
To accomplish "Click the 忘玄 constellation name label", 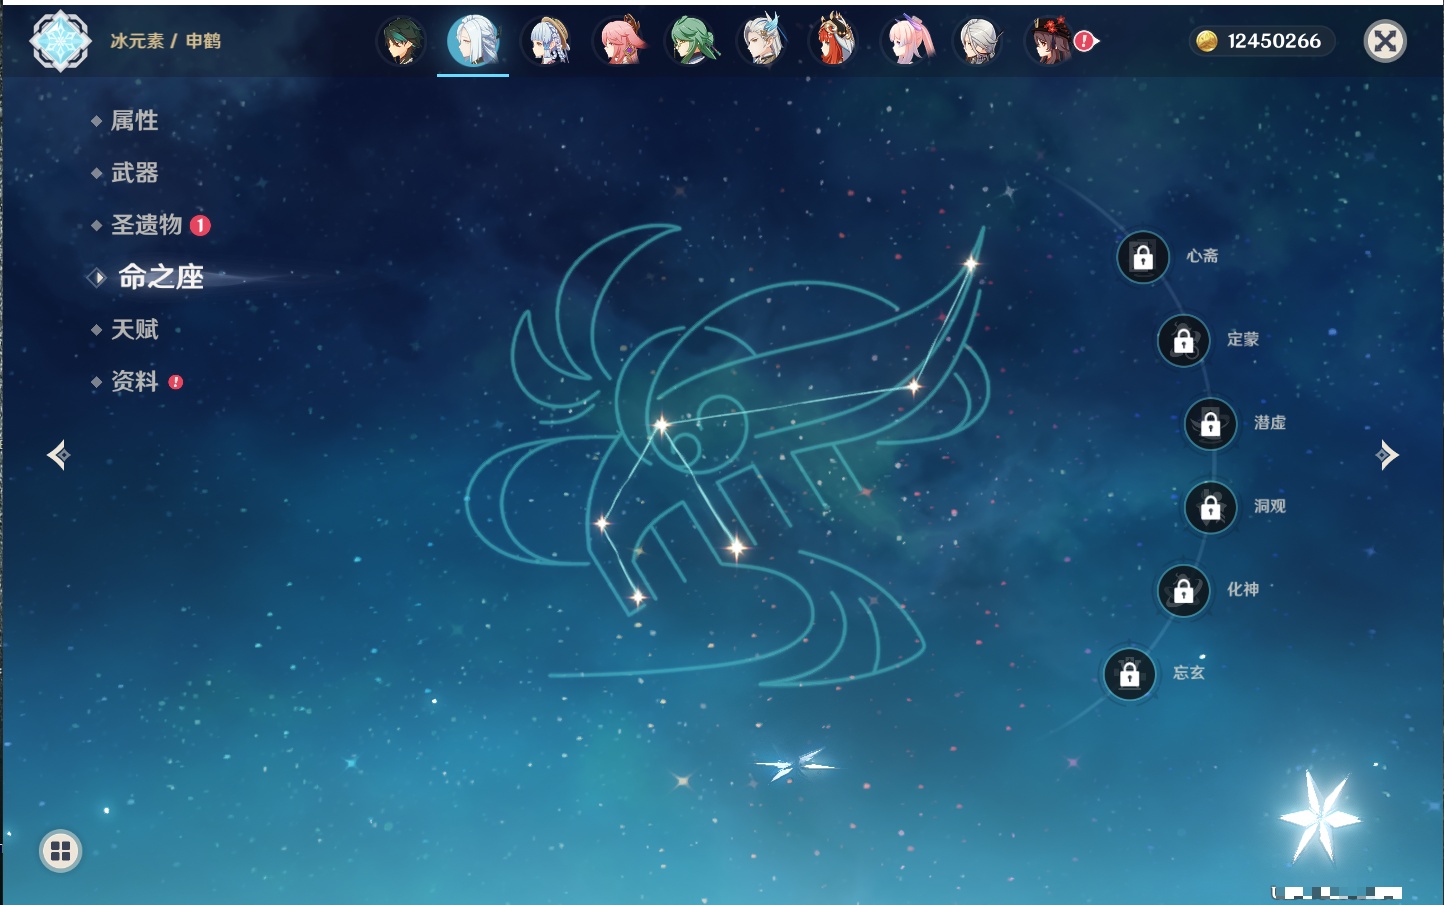I will click(1188, 673).
